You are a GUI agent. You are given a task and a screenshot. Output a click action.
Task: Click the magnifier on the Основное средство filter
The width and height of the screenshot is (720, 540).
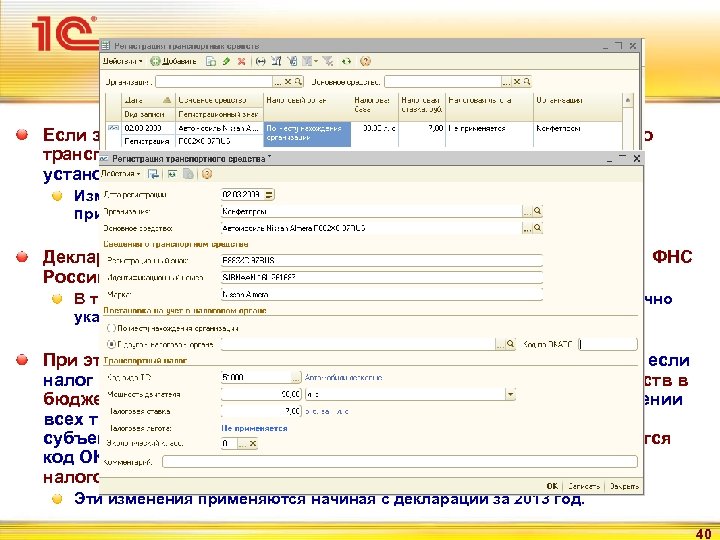point(527,82)
